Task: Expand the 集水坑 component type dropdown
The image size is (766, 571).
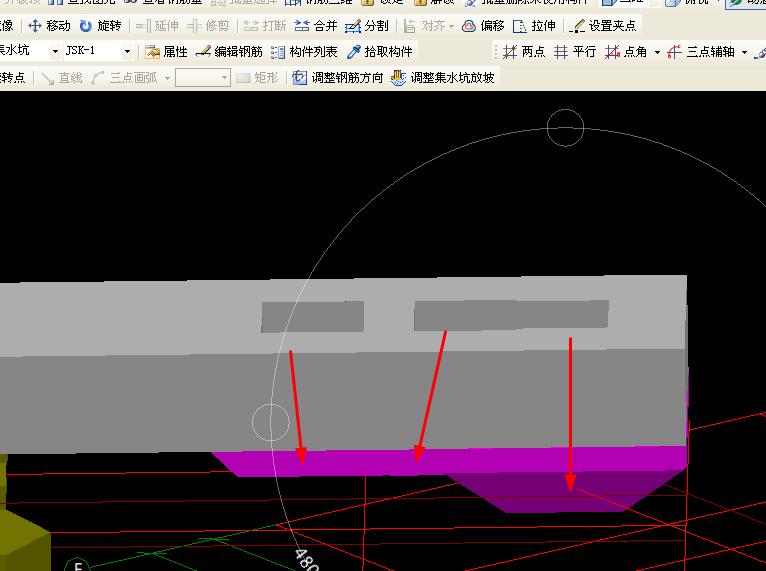Action: (x=55, y=51)
